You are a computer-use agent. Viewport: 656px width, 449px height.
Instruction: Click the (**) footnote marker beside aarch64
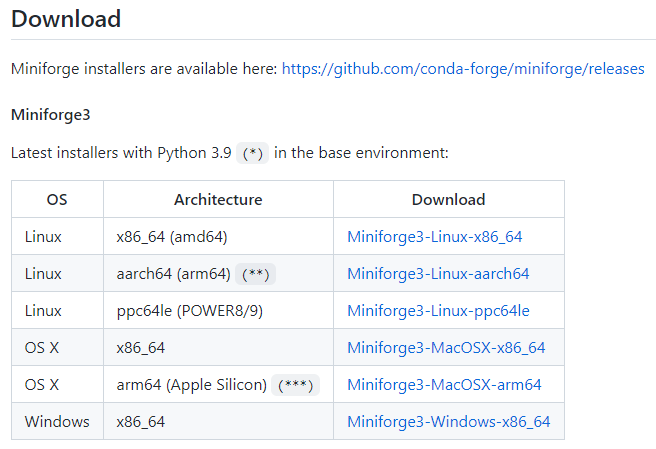coord(255,274)
